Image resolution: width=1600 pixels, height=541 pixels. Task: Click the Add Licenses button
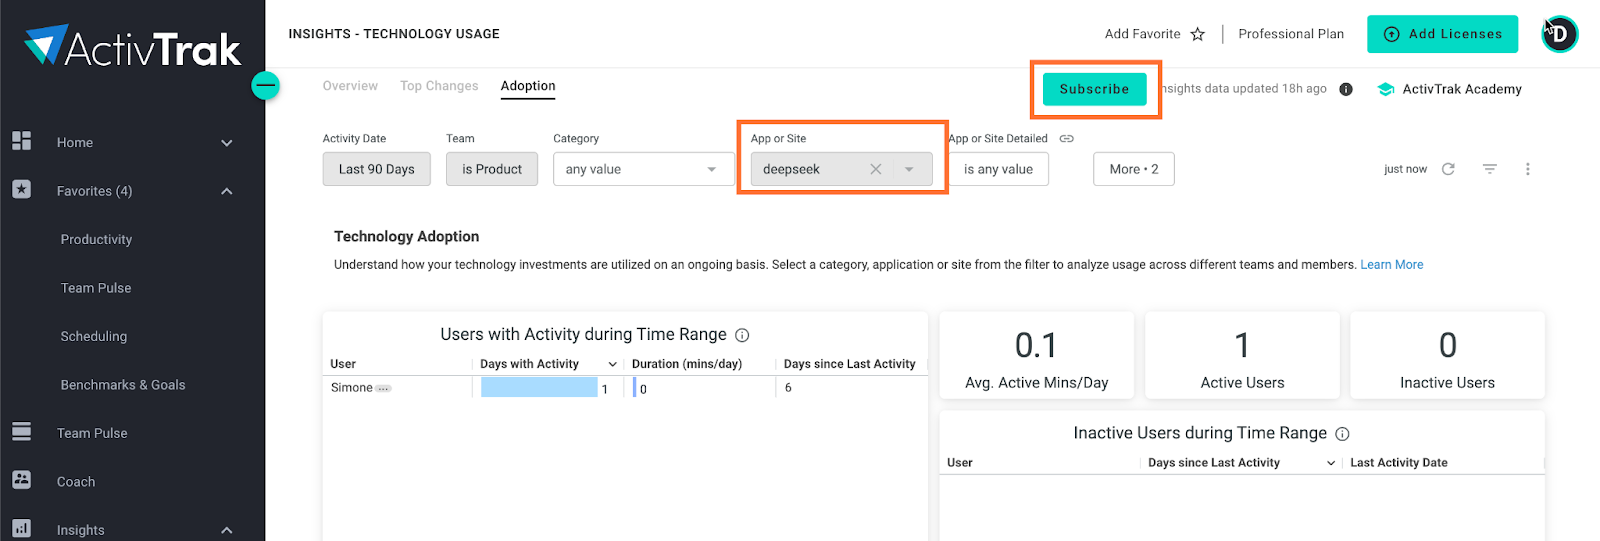1442,34
